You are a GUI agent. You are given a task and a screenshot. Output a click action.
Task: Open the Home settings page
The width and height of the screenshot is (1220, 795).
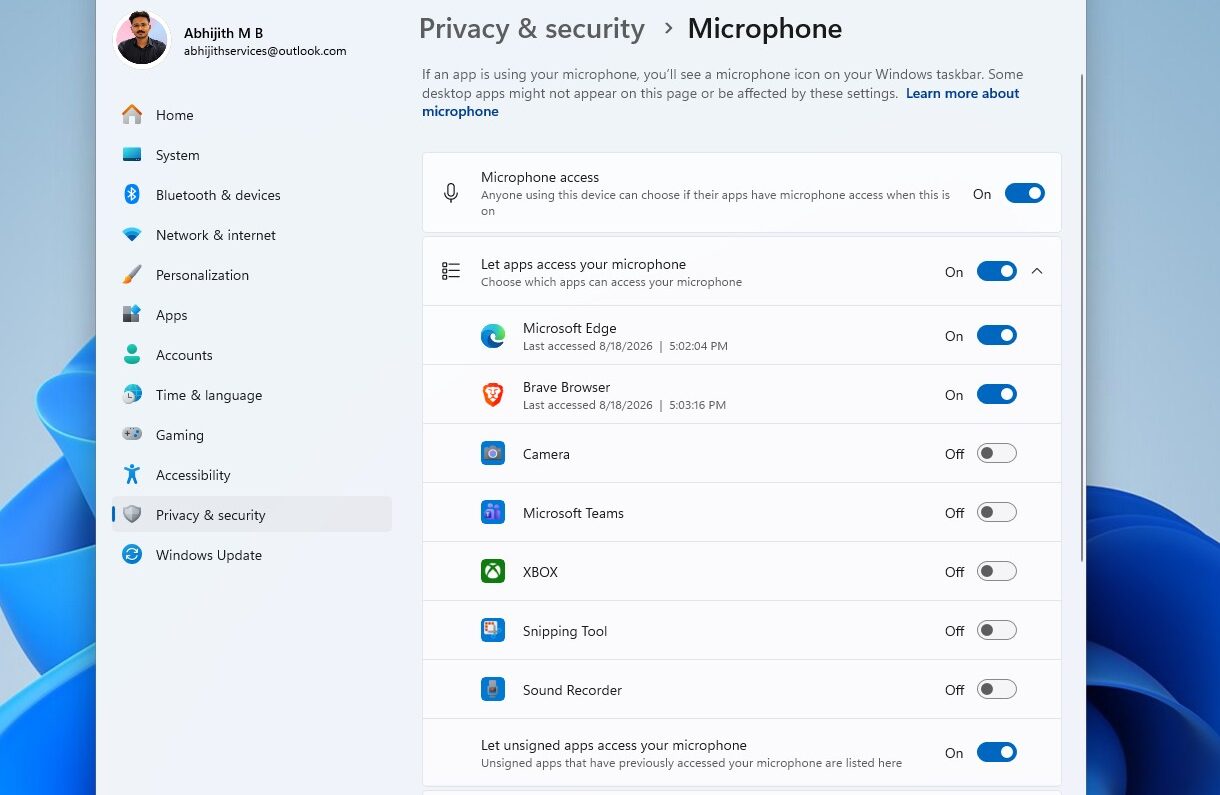pos(252,115)
